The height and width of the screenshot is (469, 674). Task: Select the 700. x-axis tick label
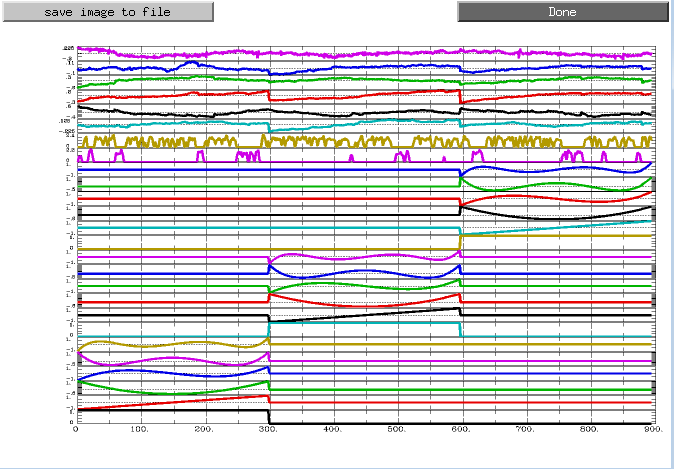click(525, 429)
